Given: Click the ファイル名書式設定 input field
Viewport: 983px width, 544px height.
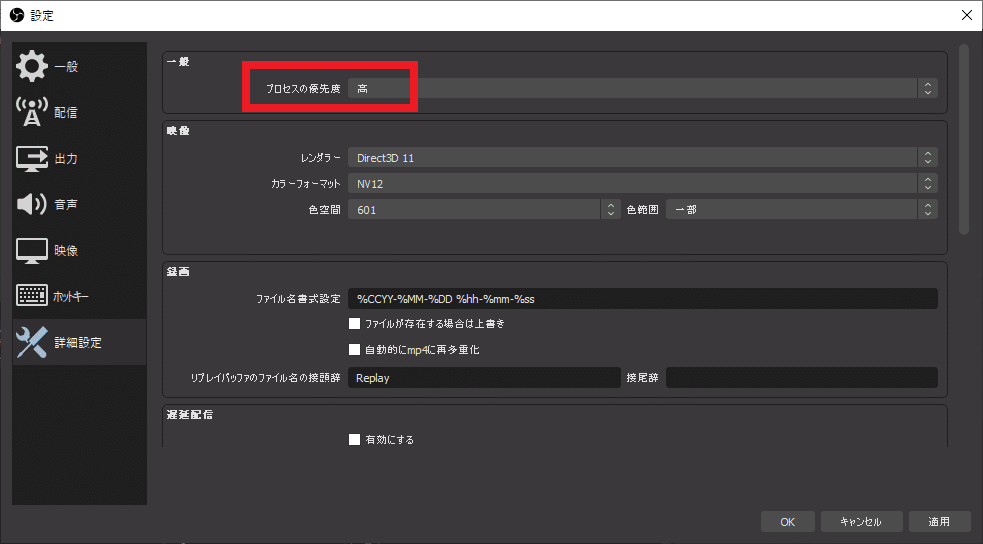Looking at the screenshot, I should coord(643,299).
